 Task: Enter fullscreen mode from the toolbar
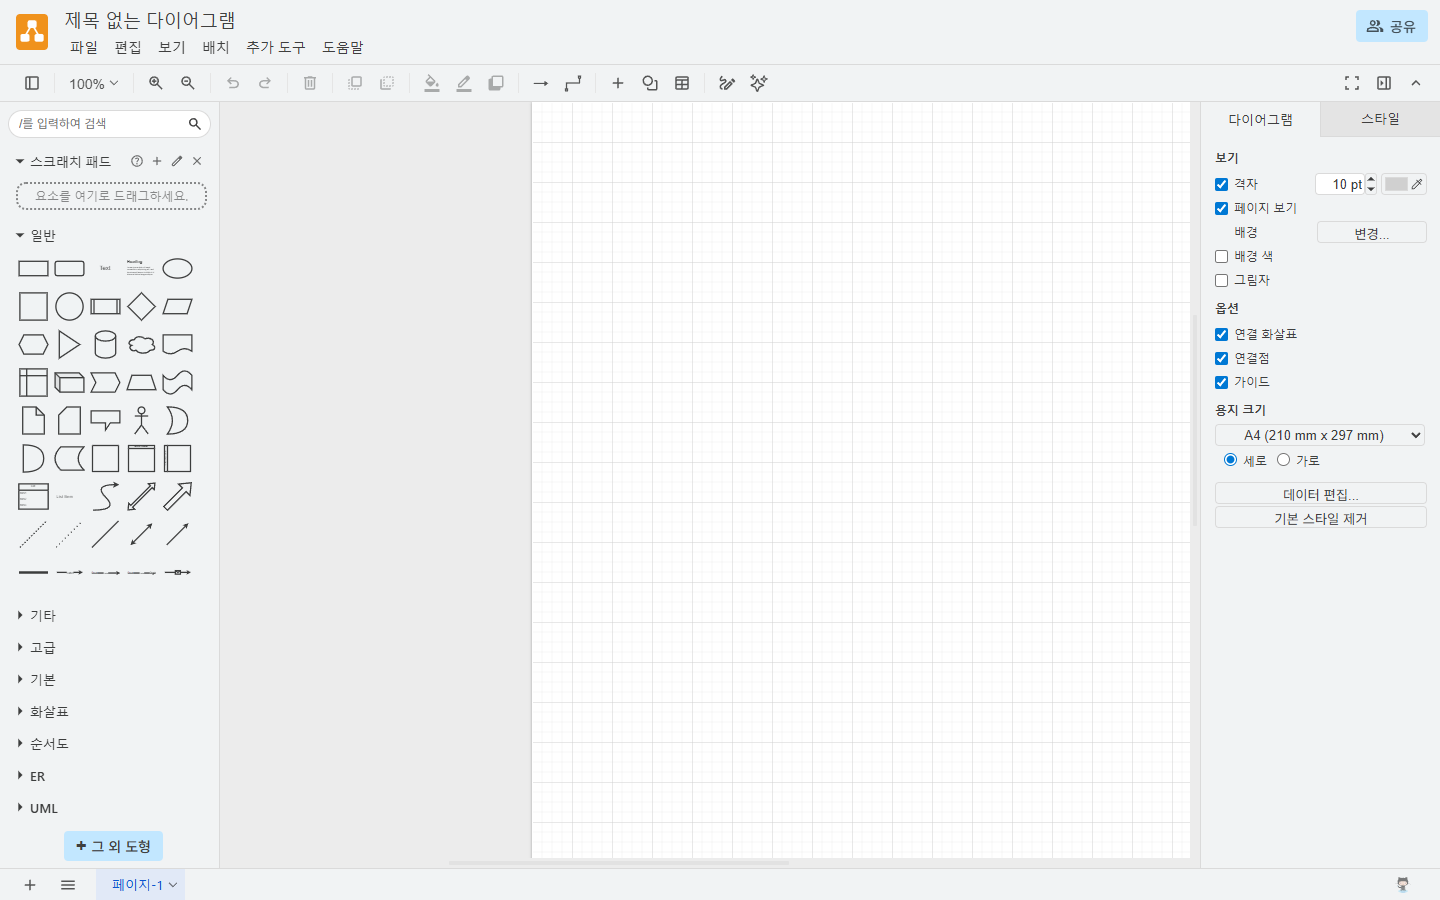(x=1351, y=83)
